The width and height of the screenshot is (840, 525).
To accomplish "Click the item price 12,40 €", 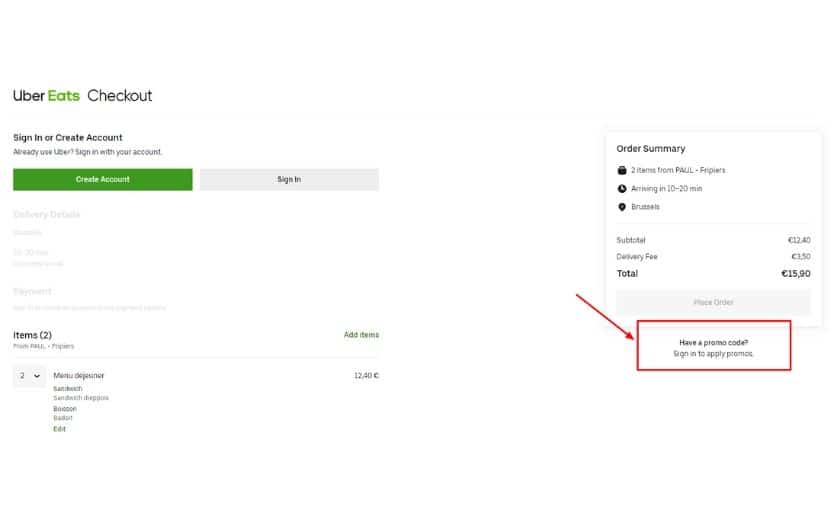I will coord(366,376).
